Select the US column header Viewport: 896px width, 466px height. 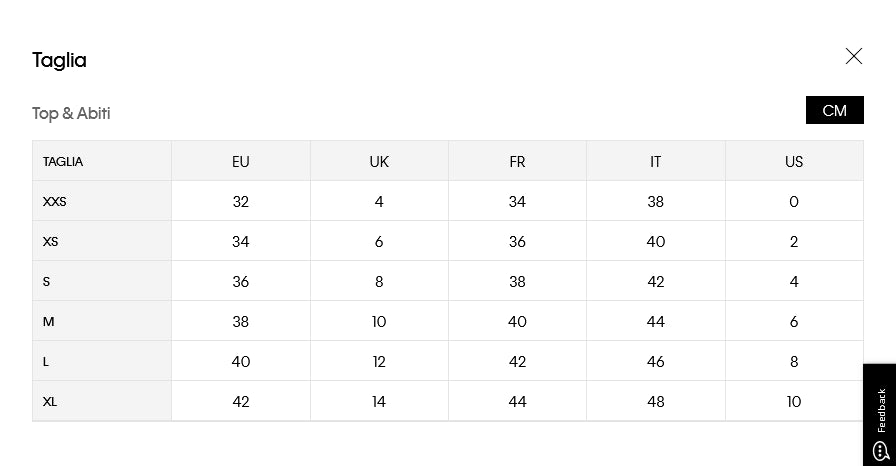(794, 161)
